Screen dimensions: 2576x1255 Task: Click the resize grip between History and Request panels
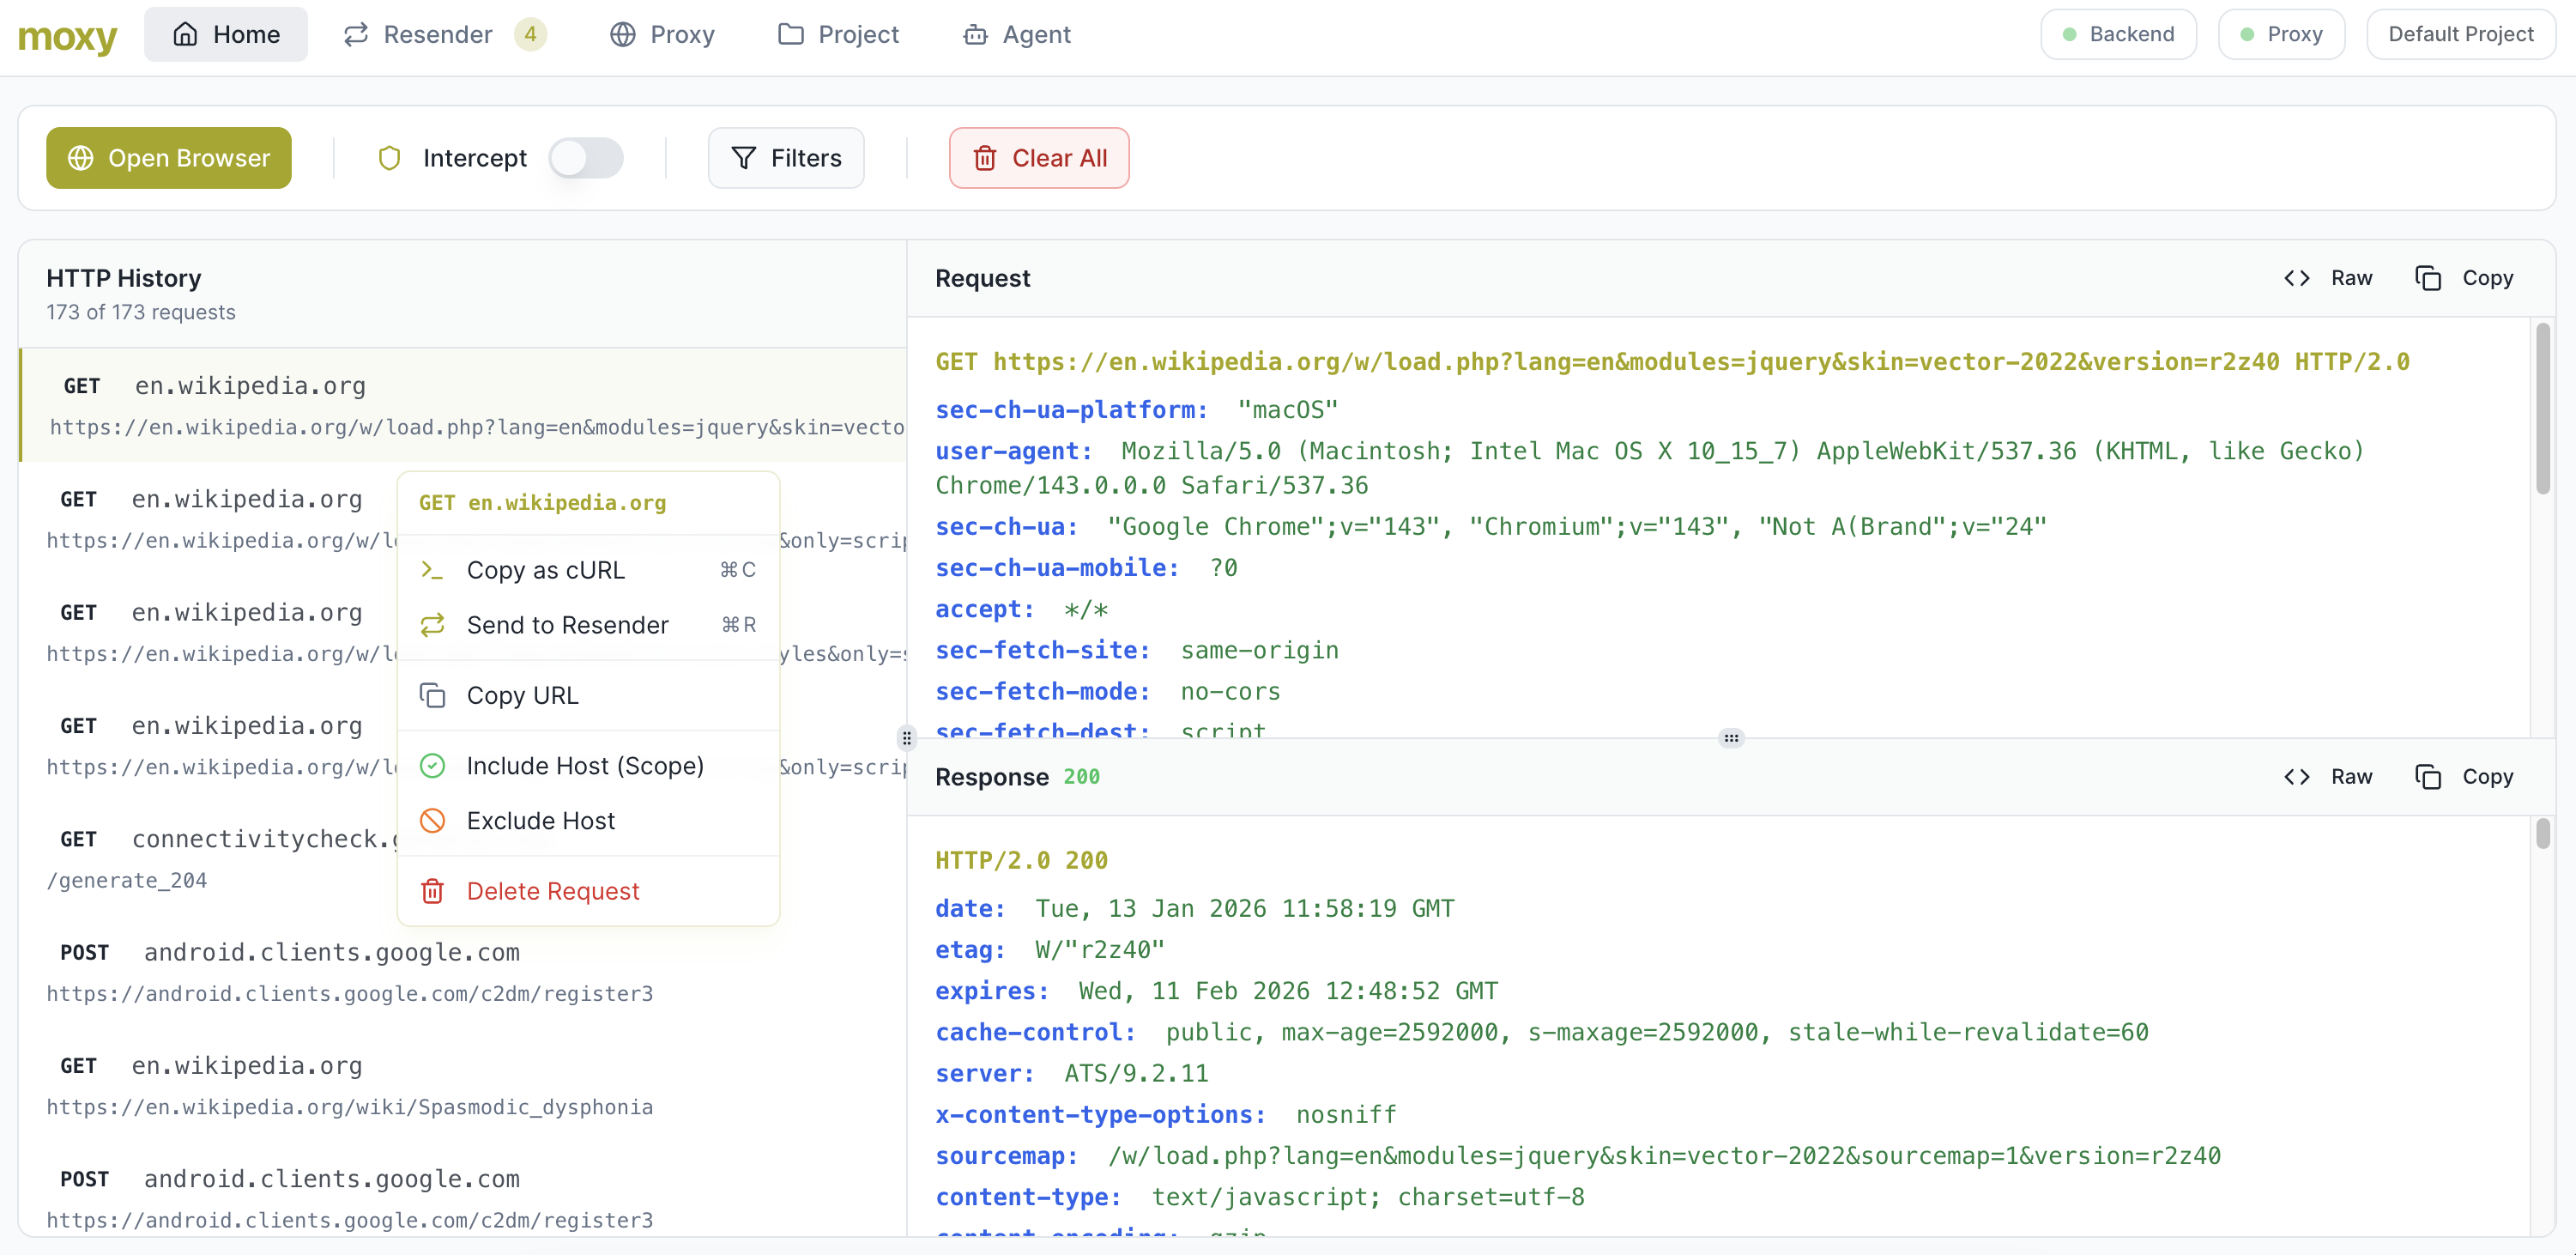(907, 738)
